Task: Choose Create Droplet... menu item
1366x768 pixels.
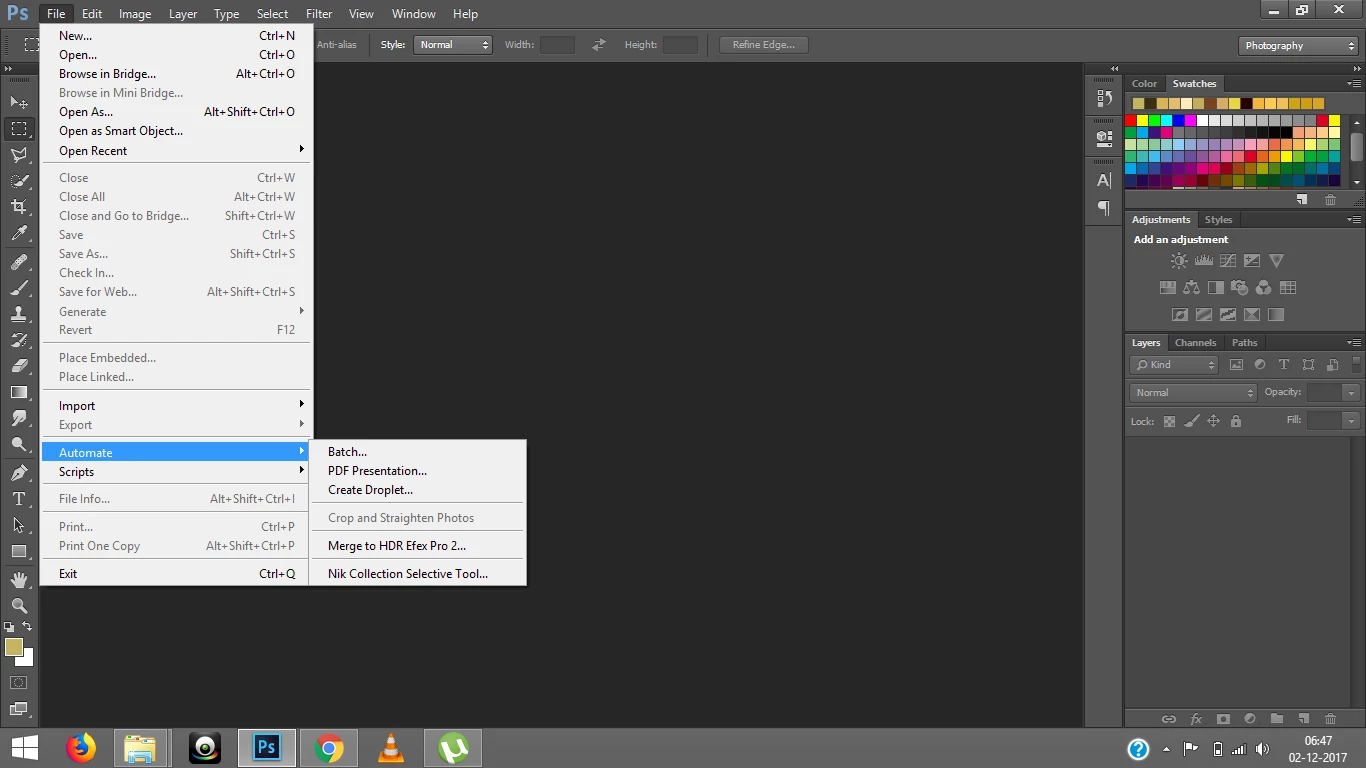Action: (418, 490)
